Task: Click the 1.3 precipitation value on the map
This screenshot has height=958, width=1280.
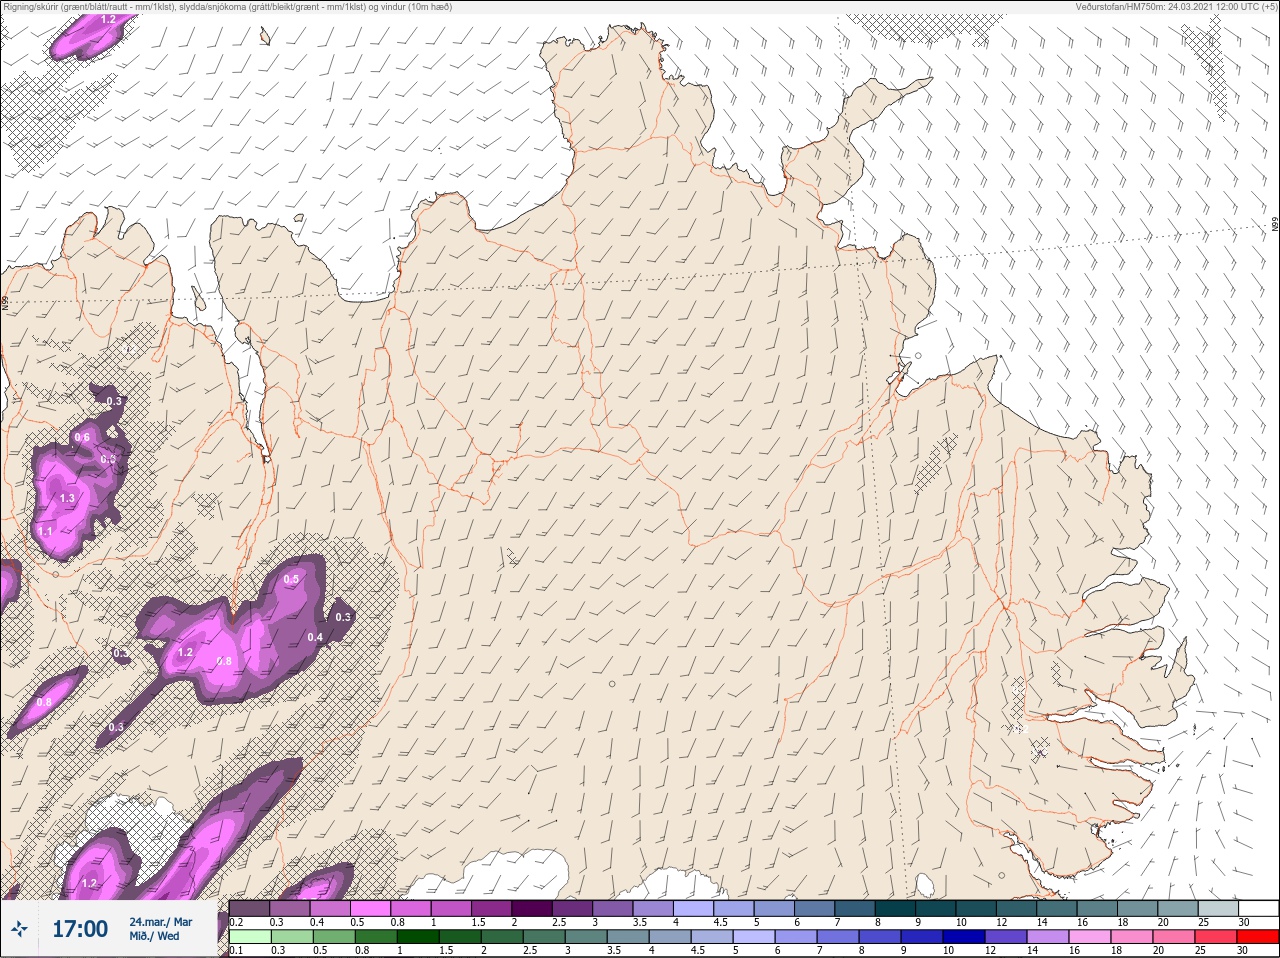Action: 67,498
